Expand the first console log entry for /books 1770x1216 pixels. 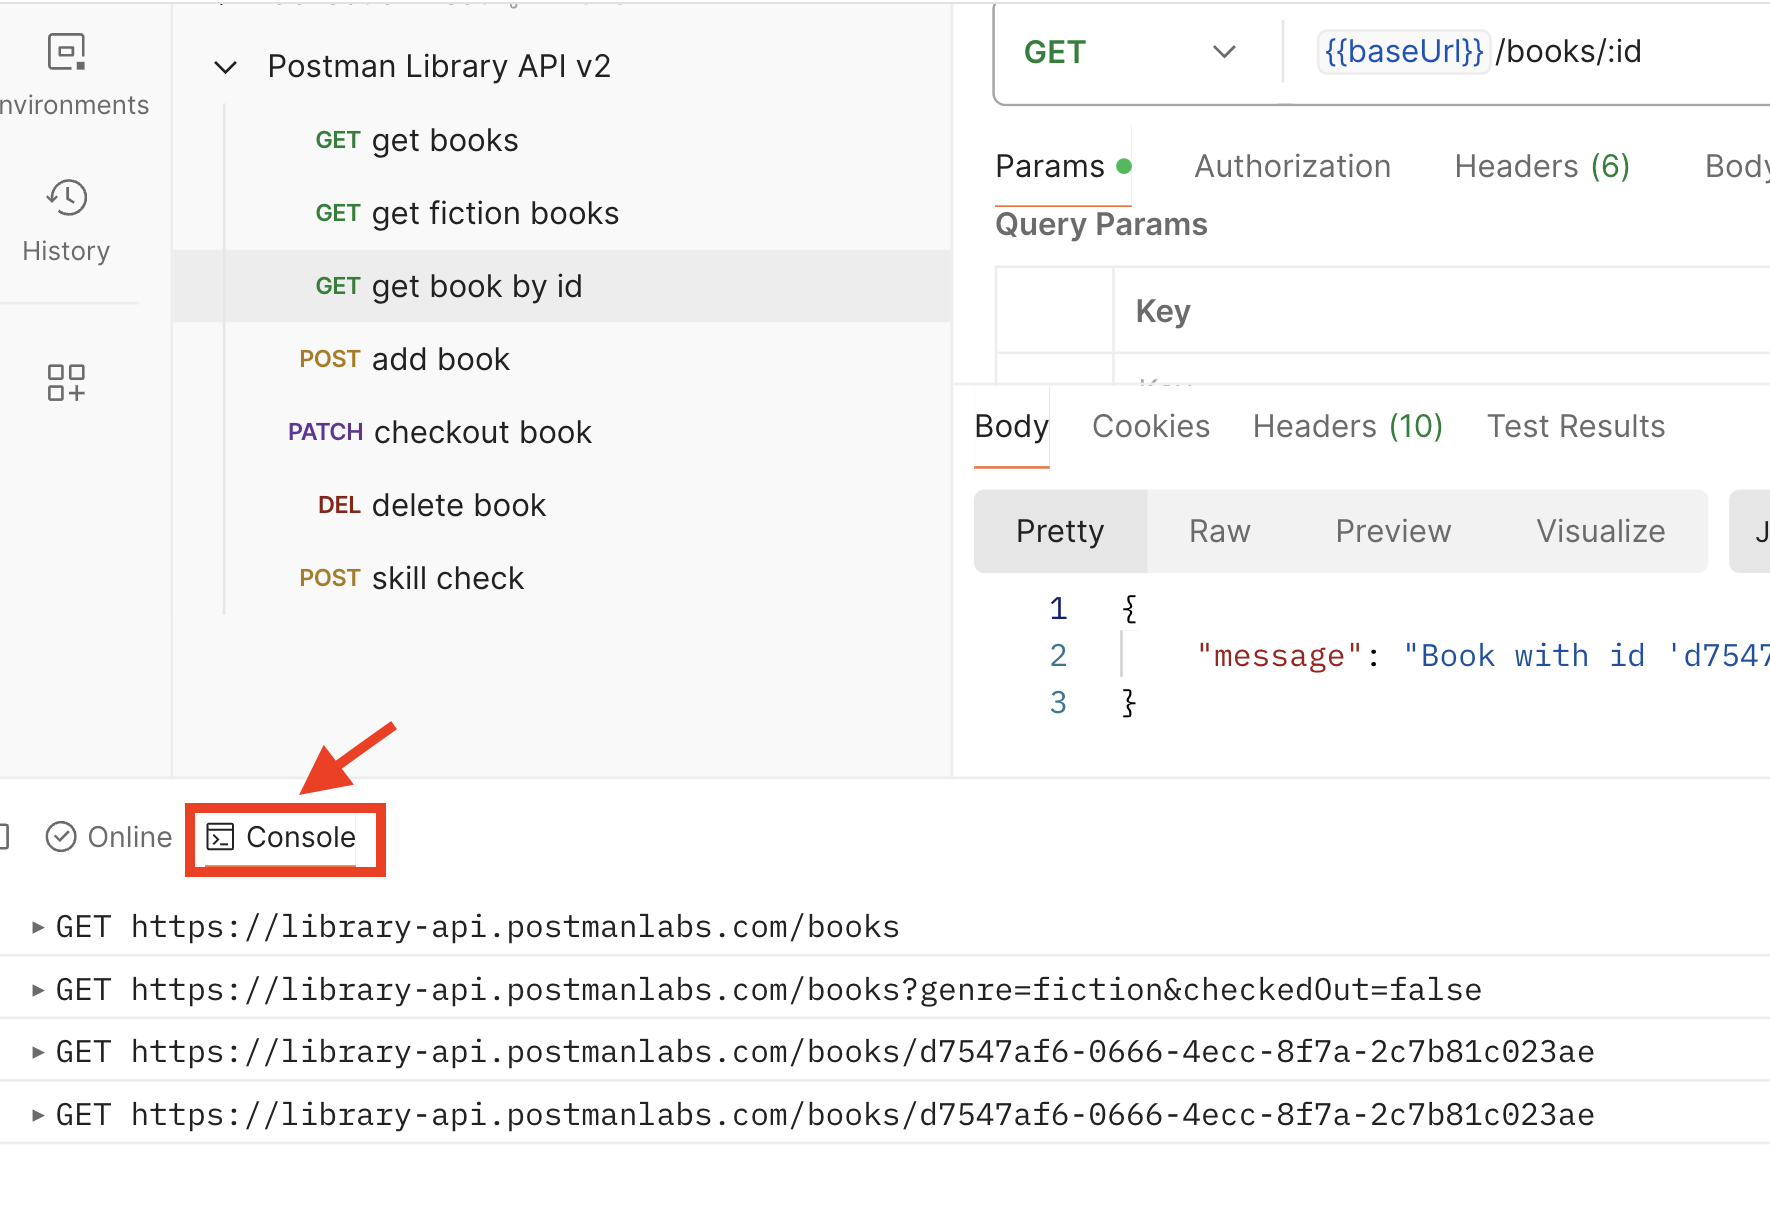pyautogui.click(x=37, y=926)
